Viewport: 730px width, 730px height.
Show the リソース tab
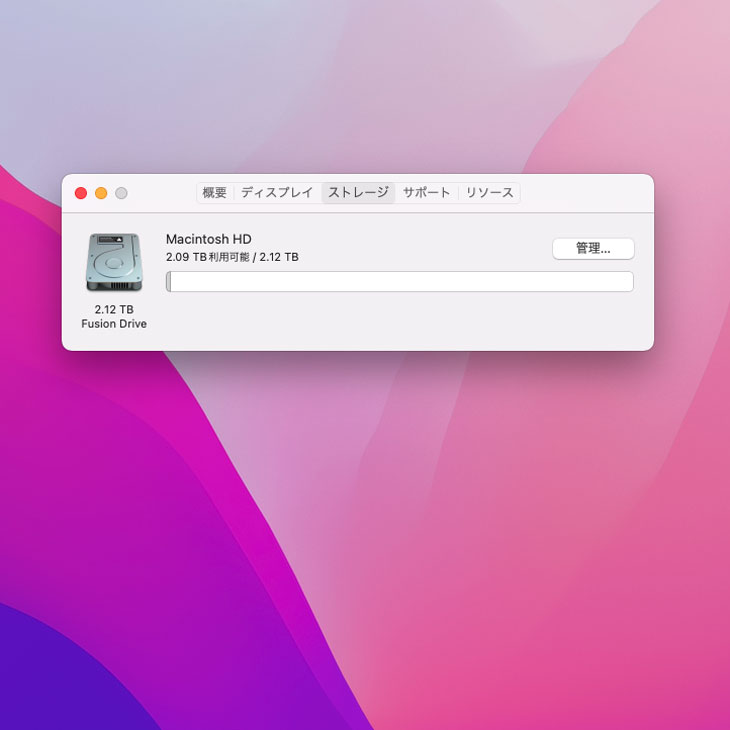tap(489, 193)
